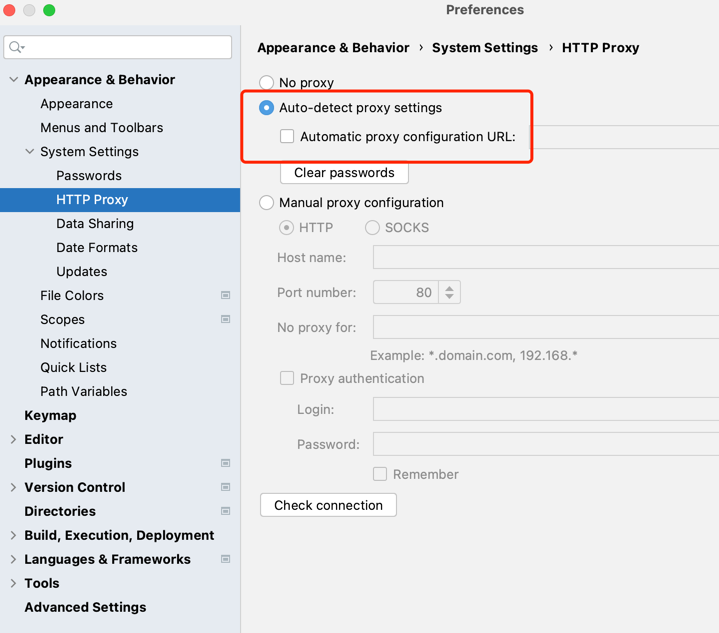Collapse the Appearance & Behavior section

tap(14, 79)
